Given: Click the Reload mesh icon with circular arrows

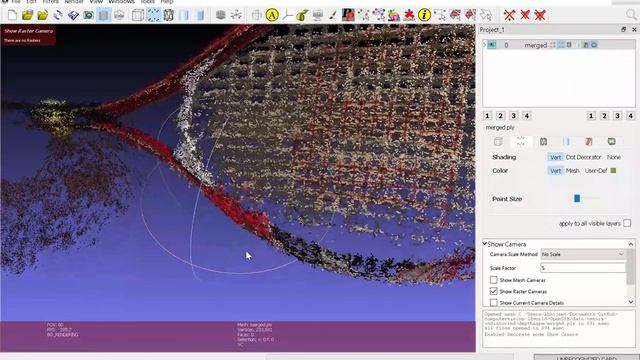Looking at the screenshot, I should (58, 16).
